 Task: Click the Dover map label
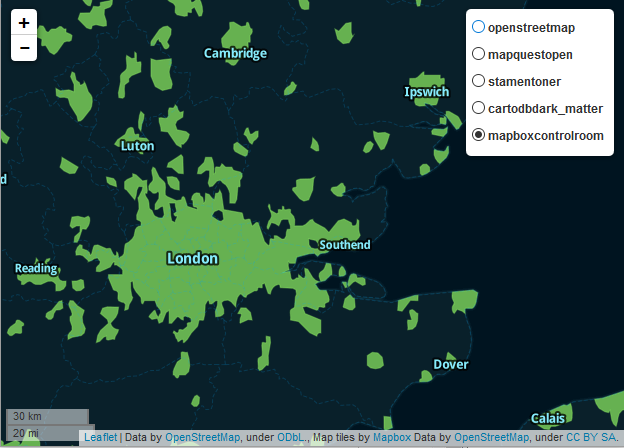(x=450, y=364)
